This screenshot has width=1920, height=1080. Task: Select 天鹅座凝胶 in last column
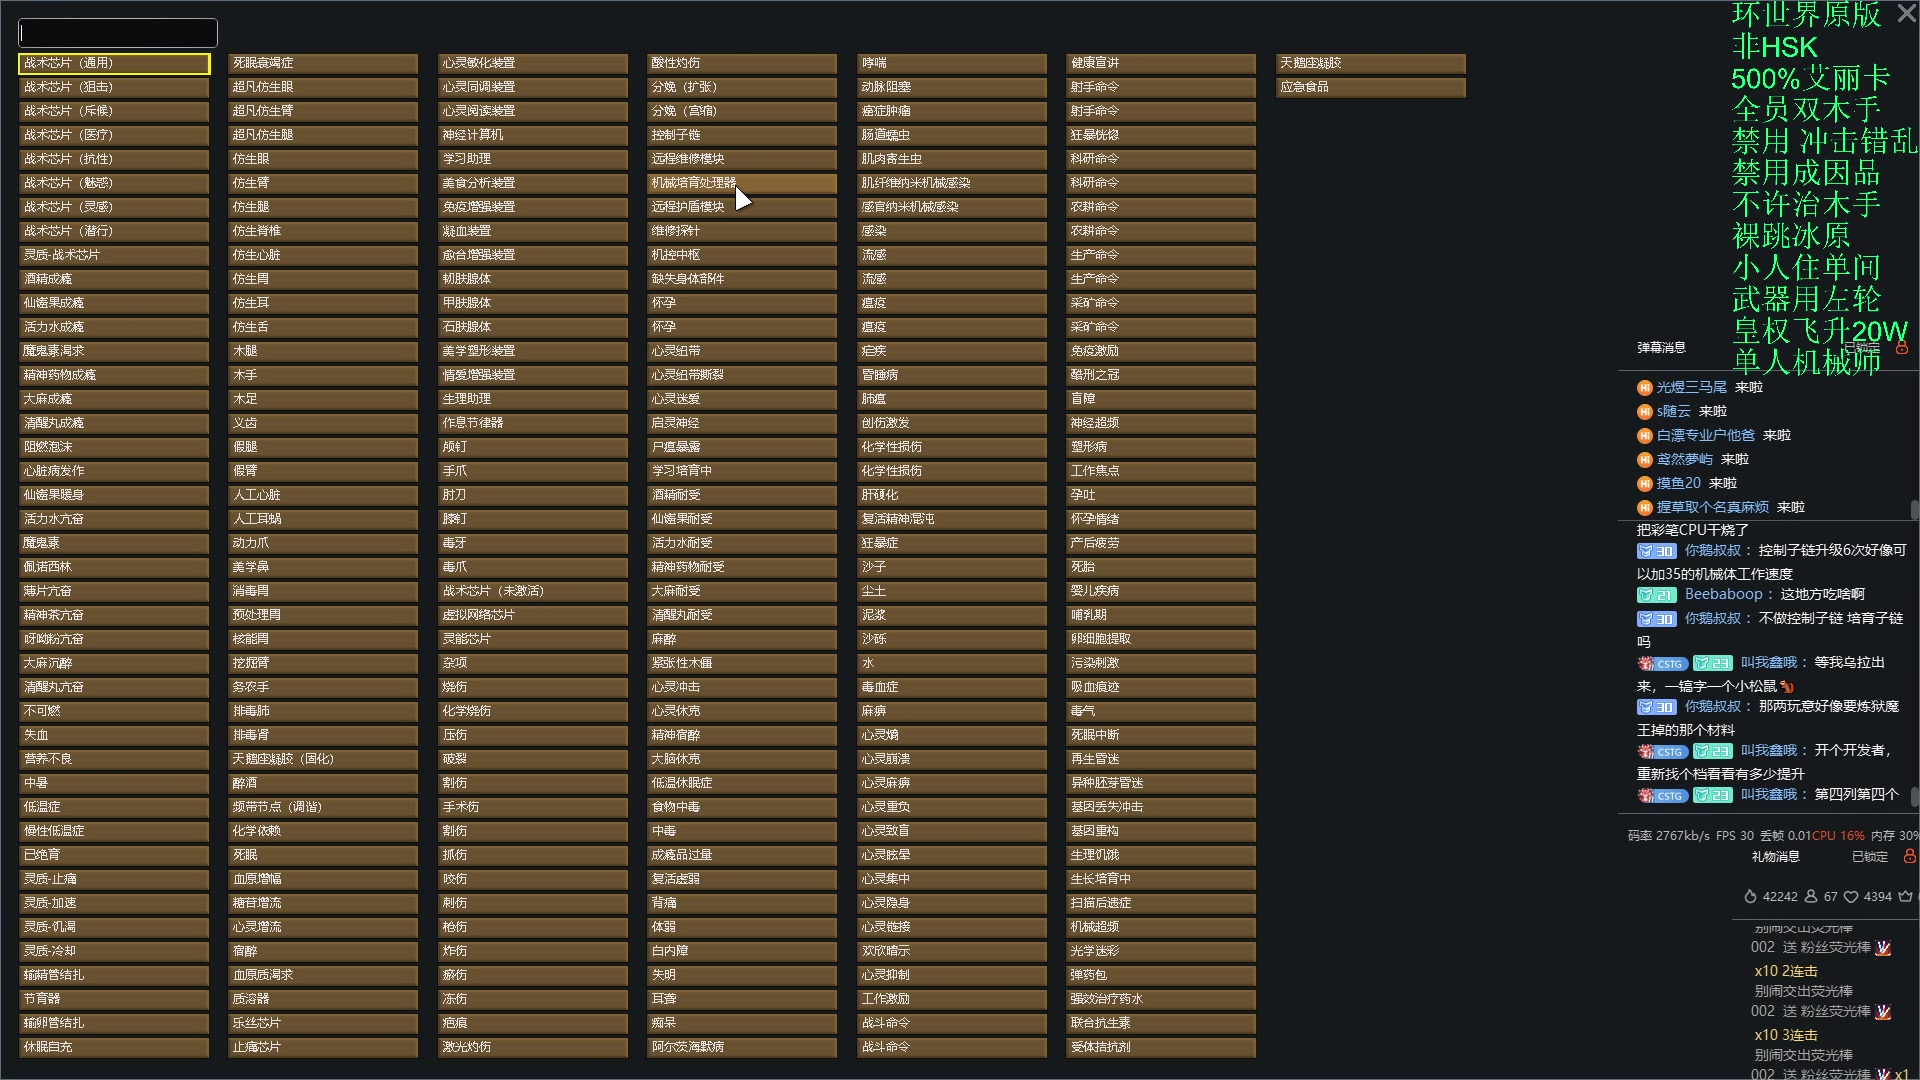pos(1371,63)
